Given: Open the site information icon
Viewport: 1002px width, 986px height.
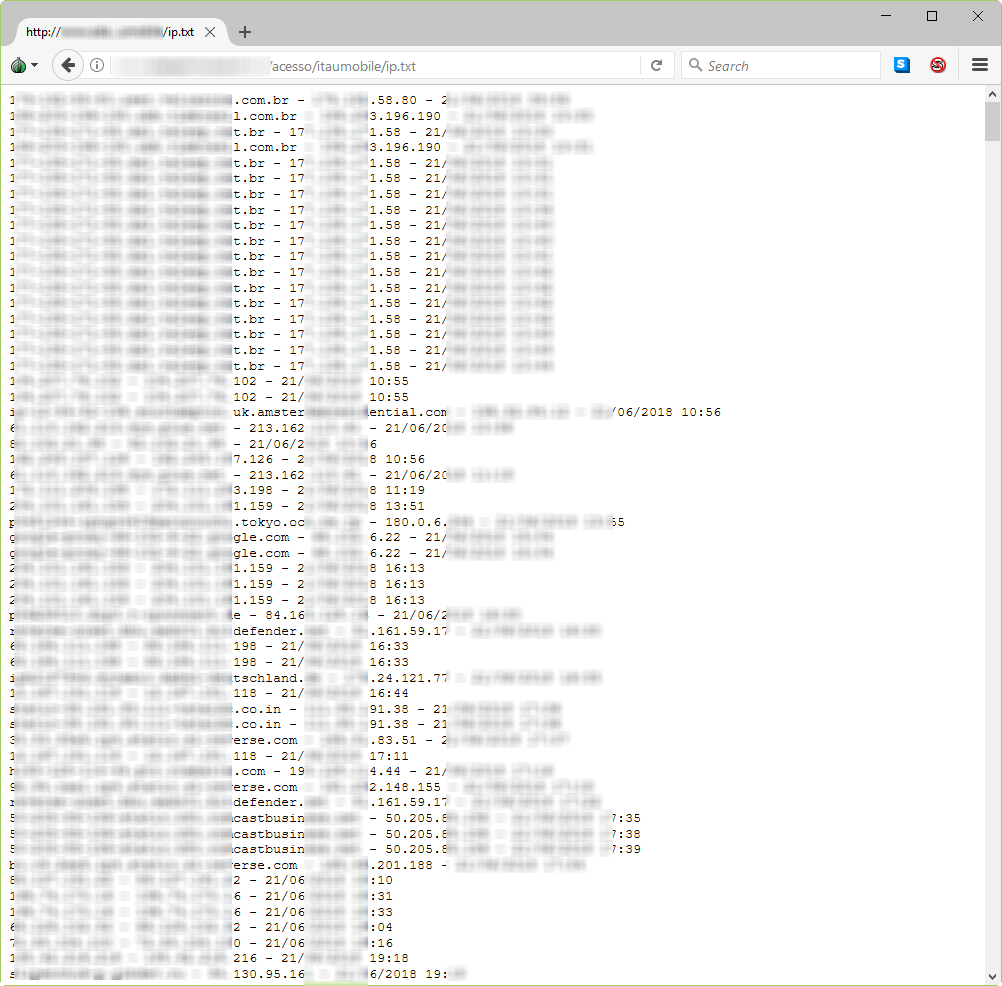Looking at the screenshot, I should (97, 65).
